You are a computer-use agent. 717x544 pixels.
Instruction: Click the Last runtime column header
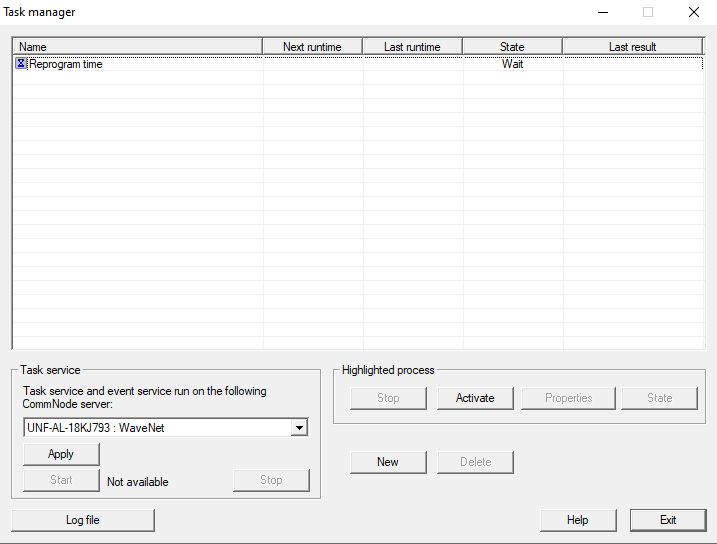(x=412, y=47)
